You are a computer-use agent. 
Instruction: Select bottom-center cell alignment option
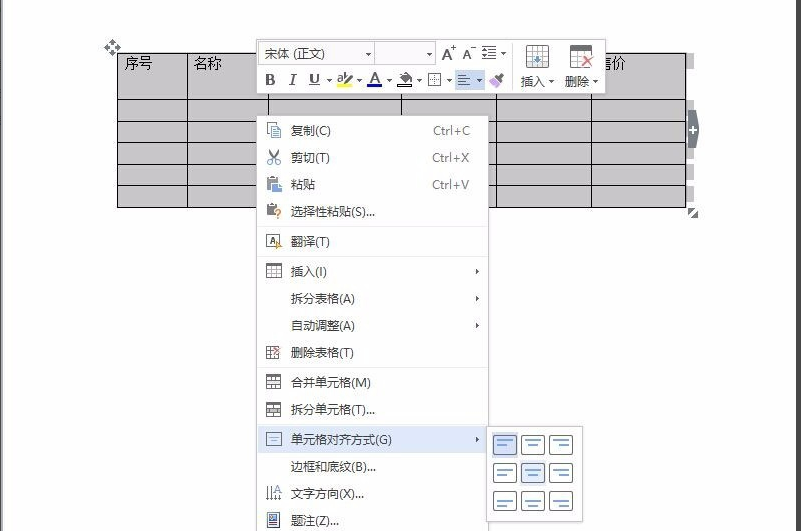(533, 501)
